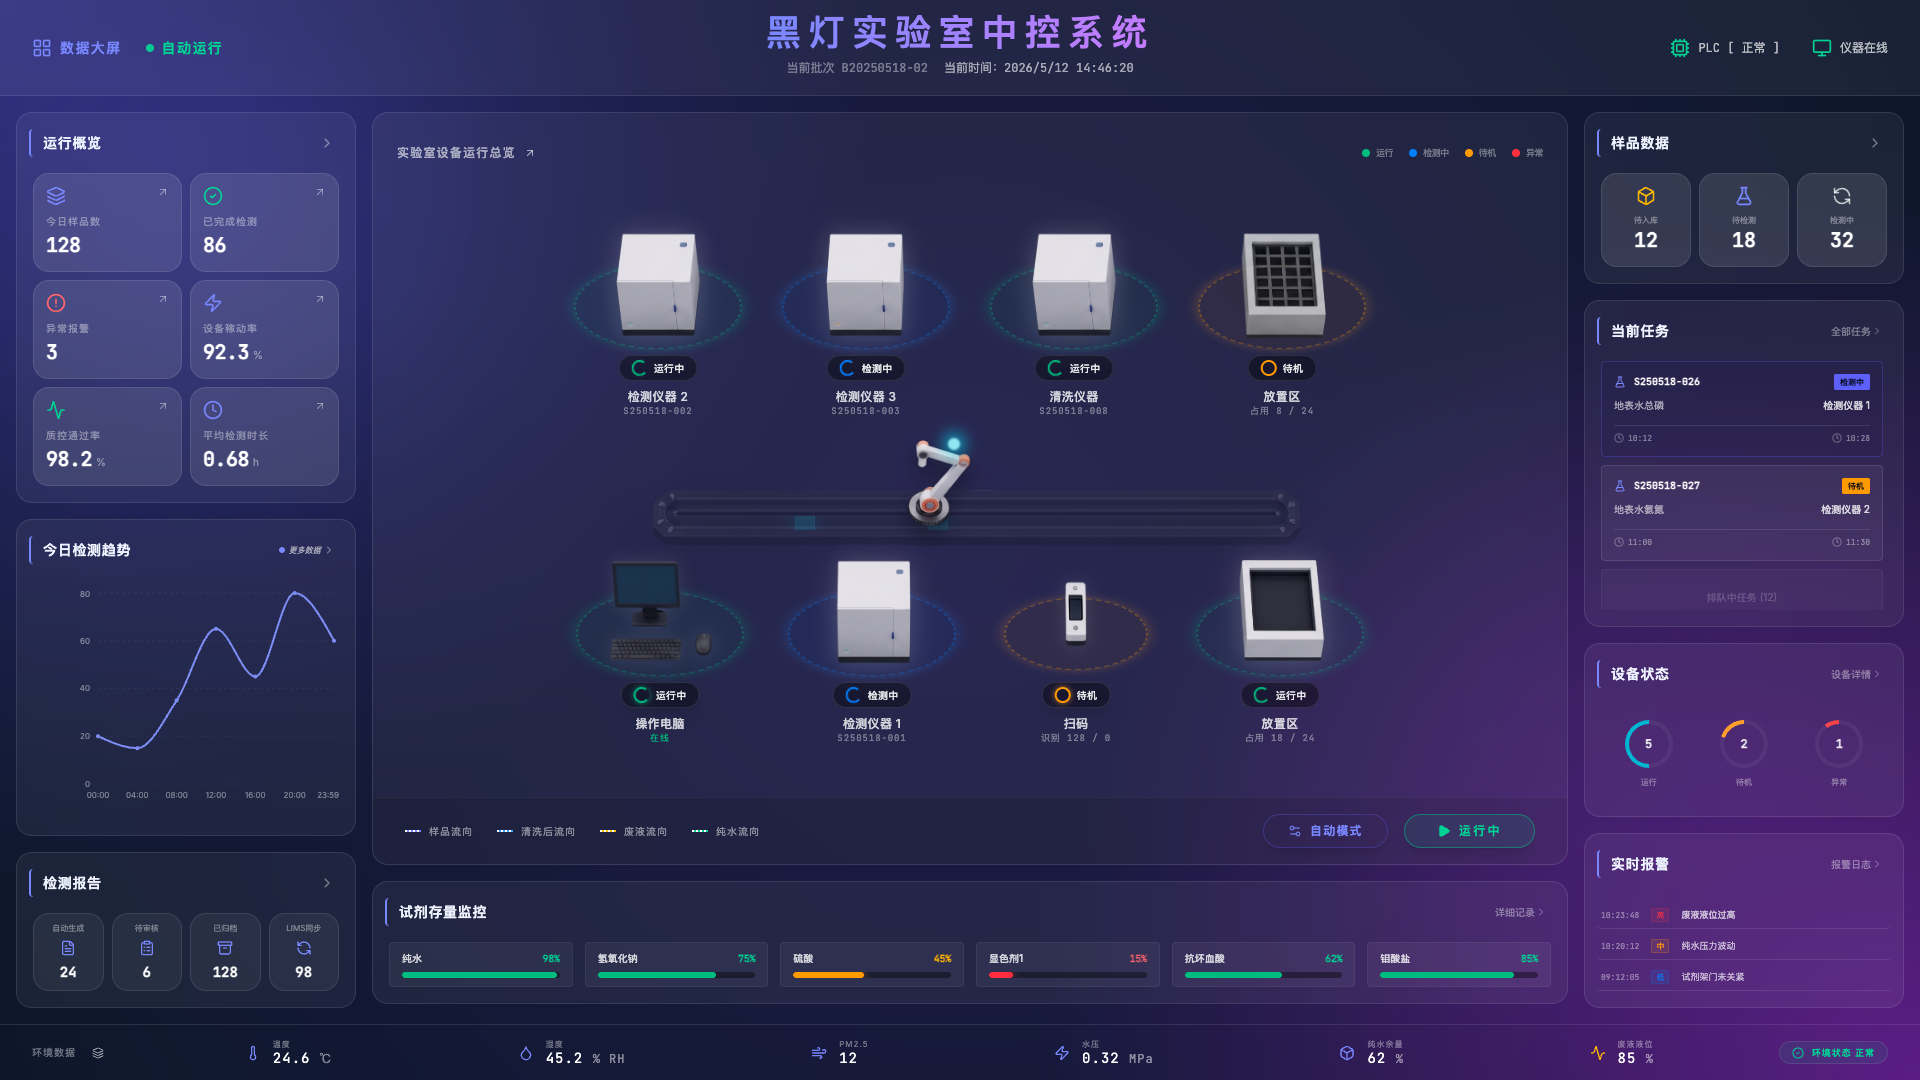Viewport: 1920px width, 1080px height.
Task: Open task card S250518-027
Action: coord(1742,513)
